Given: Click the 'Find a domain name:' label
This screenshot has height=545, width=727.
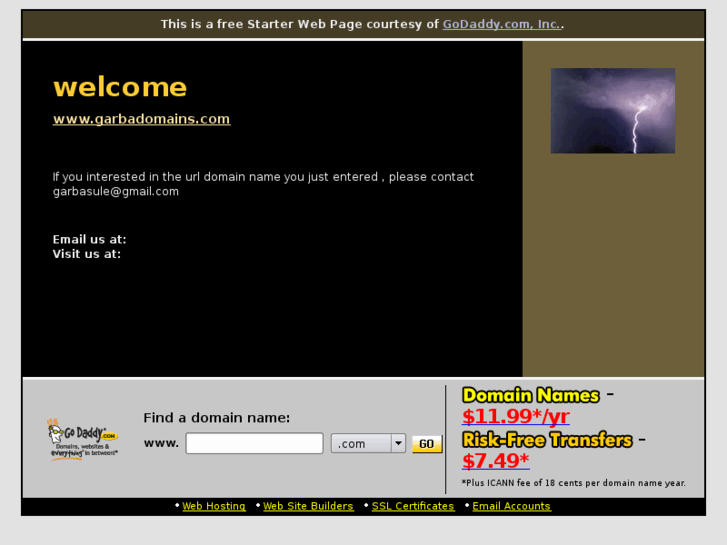Looking at the screenshot, I should pyautogui.click(x=217, y=417).
